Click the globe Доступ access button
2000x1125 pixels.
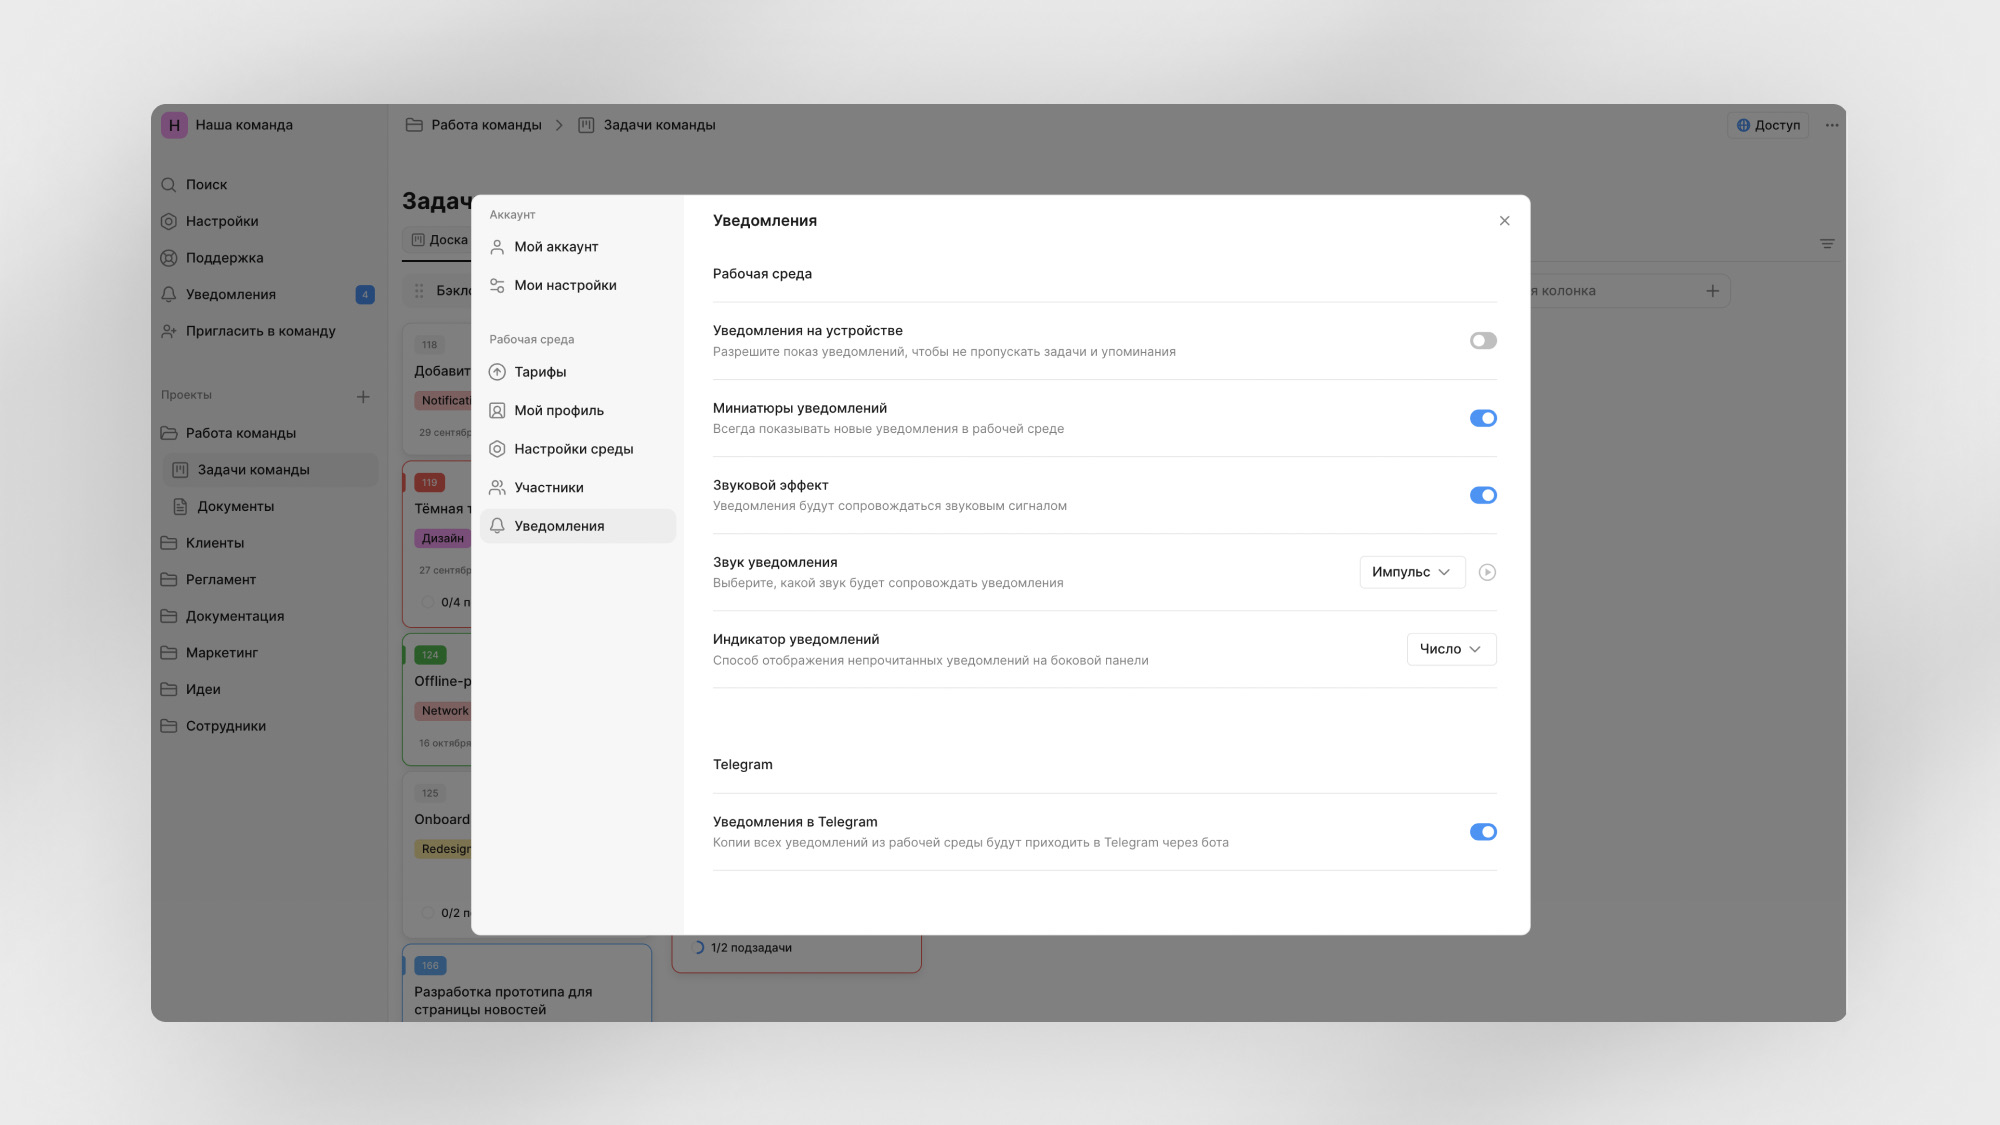[1768, 125]
